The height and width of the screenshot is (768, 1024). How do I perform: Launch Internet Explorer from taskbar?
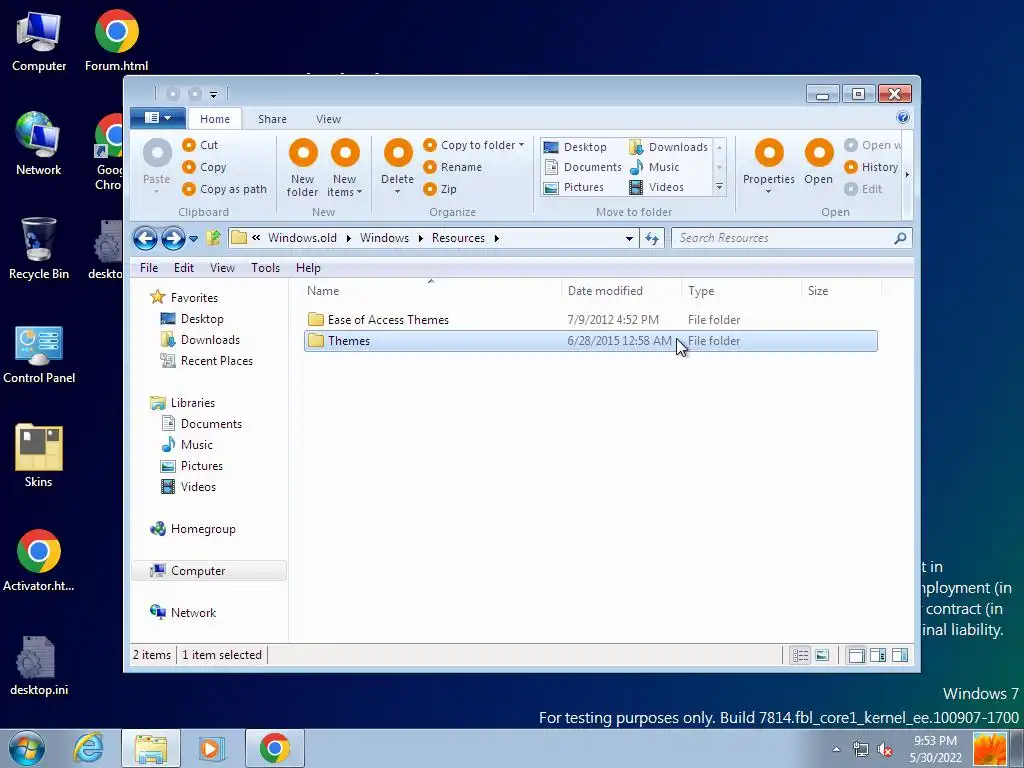[x=89, y=748]
